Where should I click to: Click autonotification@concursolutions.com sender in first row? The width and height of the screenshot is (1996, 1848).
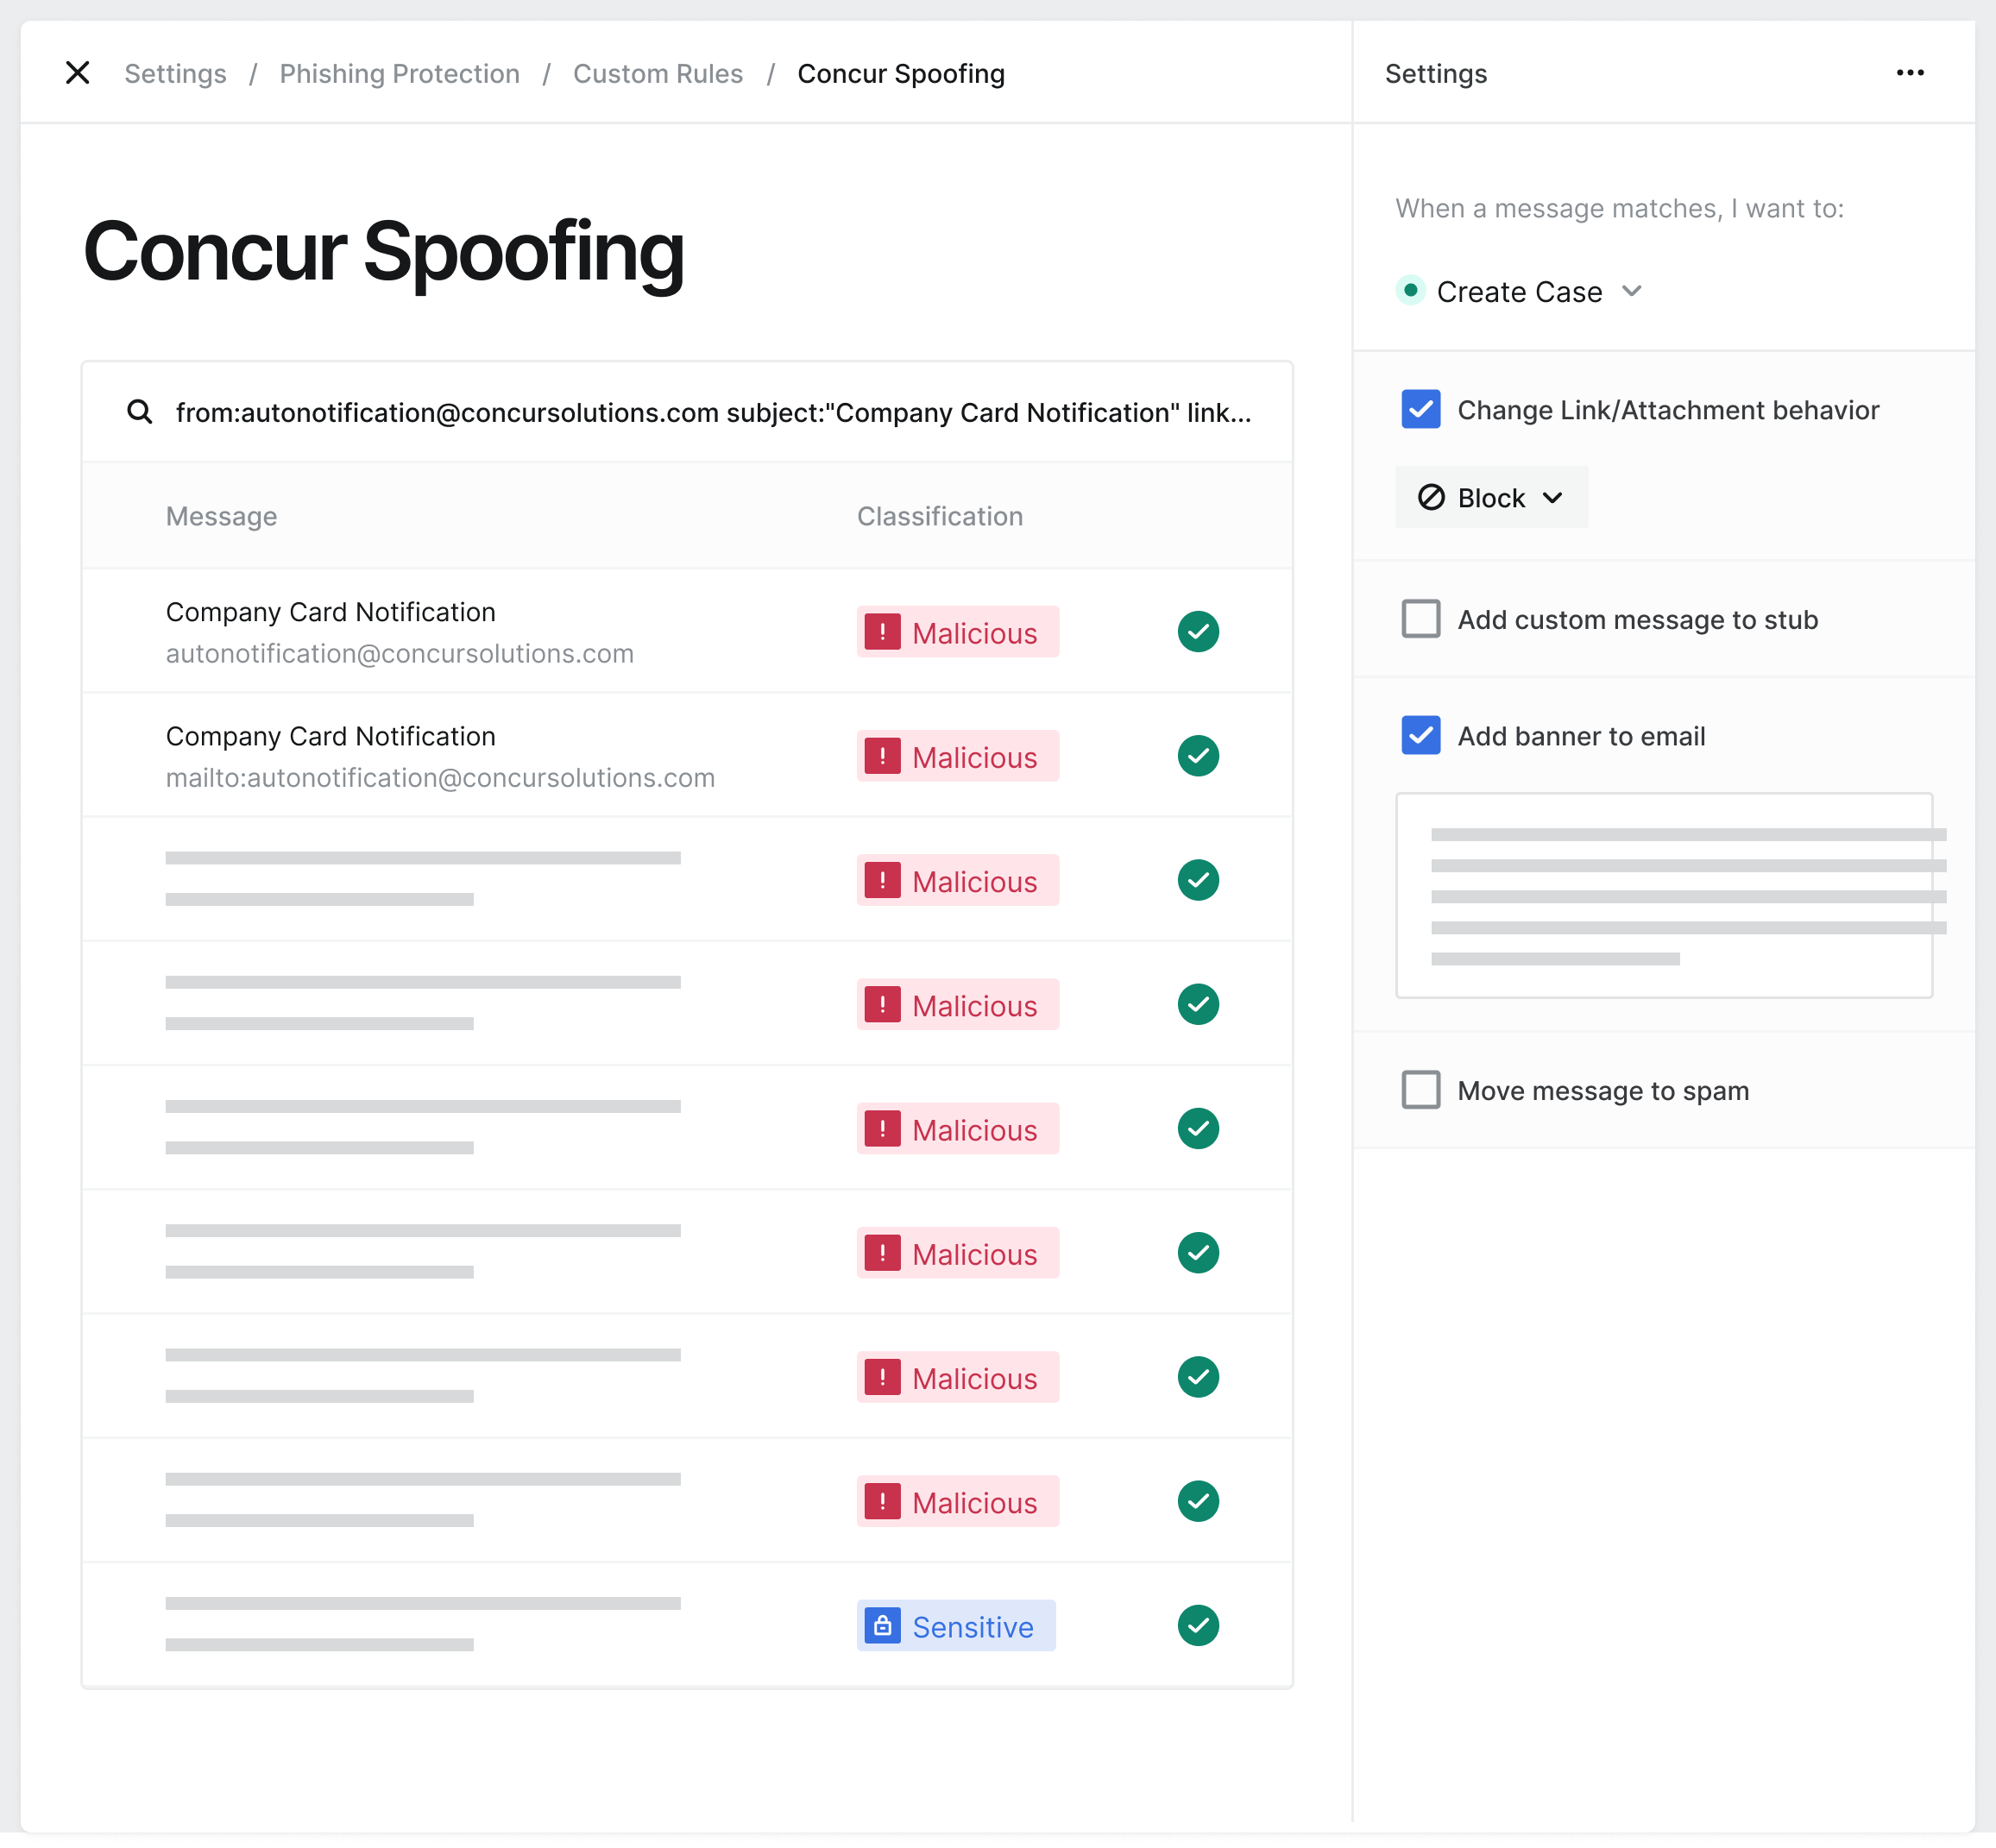point(399,654)
